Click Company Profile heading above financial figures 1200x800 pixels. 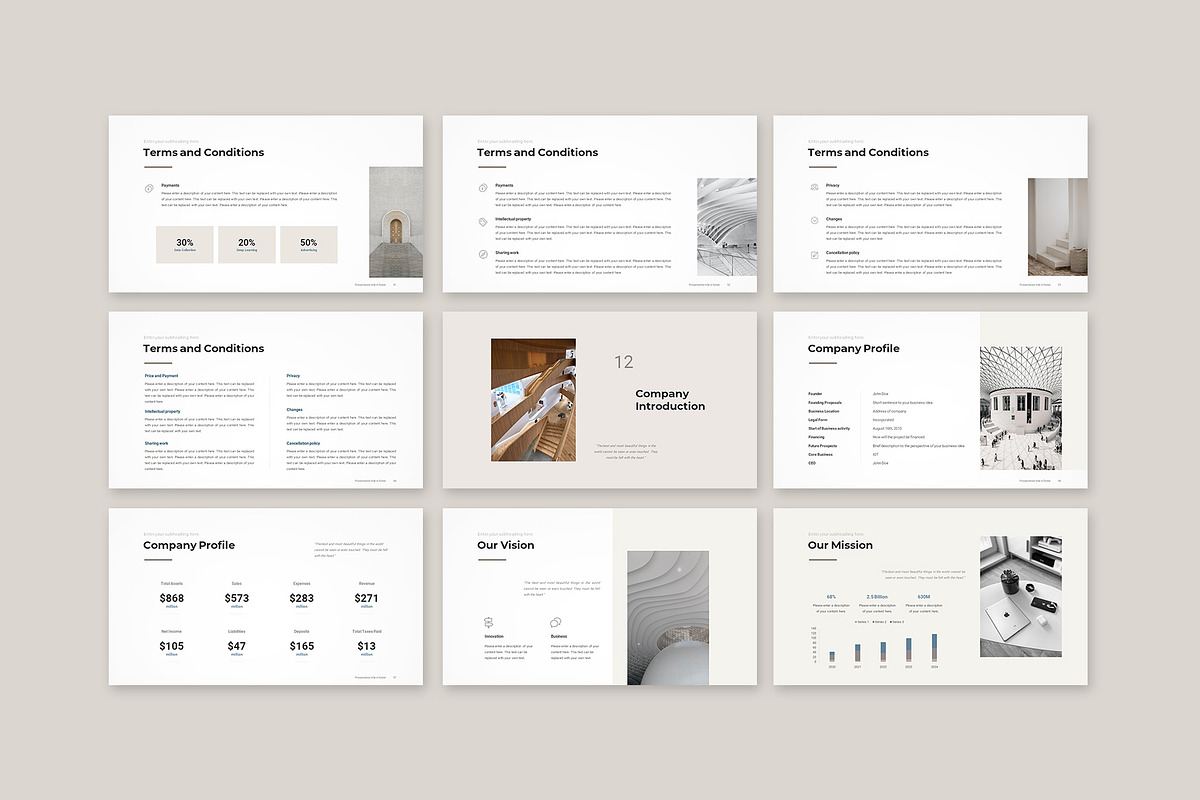tap(189, 545)
